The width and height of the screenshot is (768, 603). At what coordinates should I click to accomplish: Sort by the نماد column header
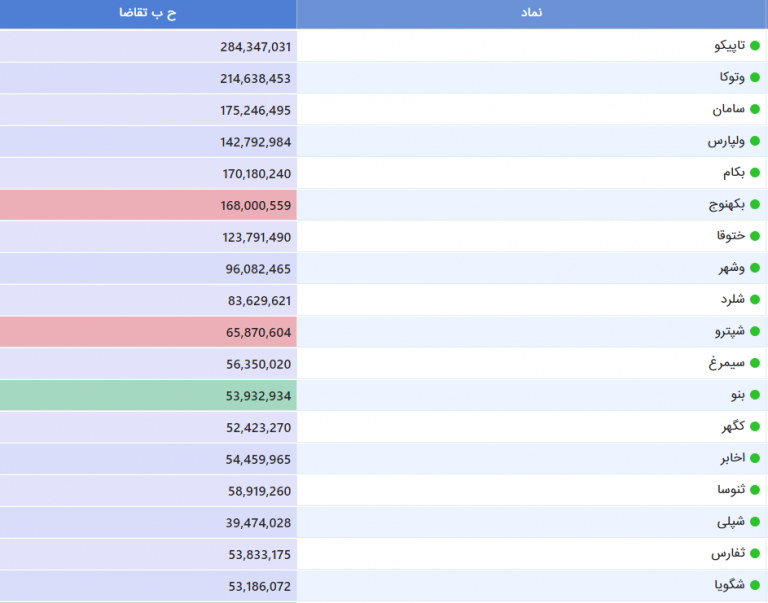(x=532, y=14)
